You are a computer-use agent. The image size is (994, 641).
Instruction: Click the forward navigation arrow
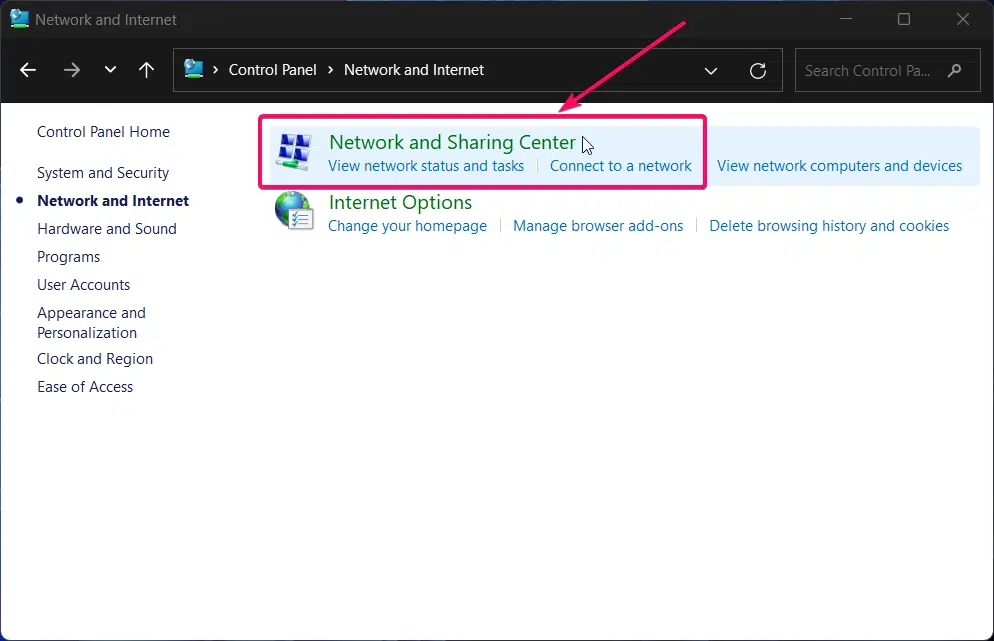pyautogui.click(x=72, y=70)
